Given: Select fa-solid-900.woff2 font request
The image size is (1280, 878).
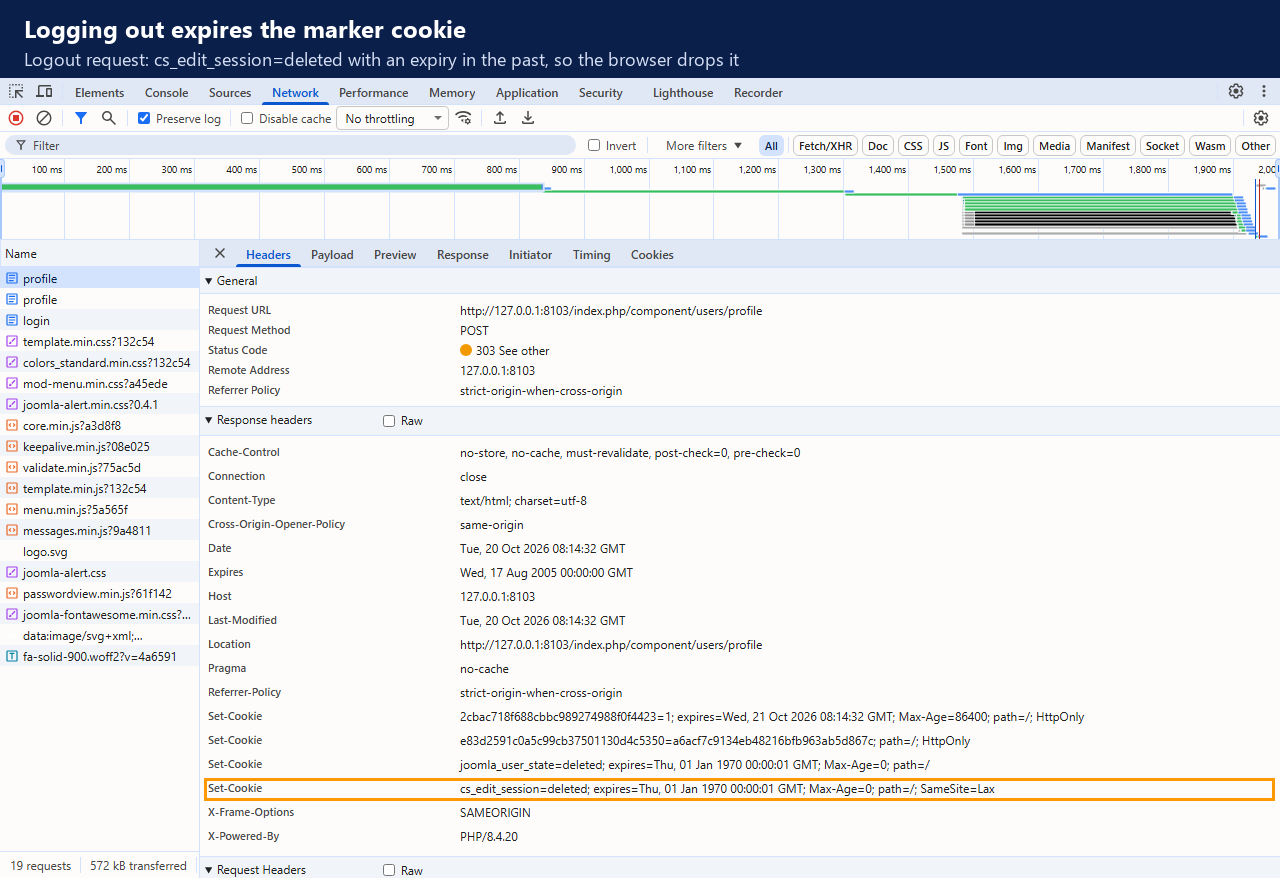Looking at the screenshot, I should pos(100,657).
